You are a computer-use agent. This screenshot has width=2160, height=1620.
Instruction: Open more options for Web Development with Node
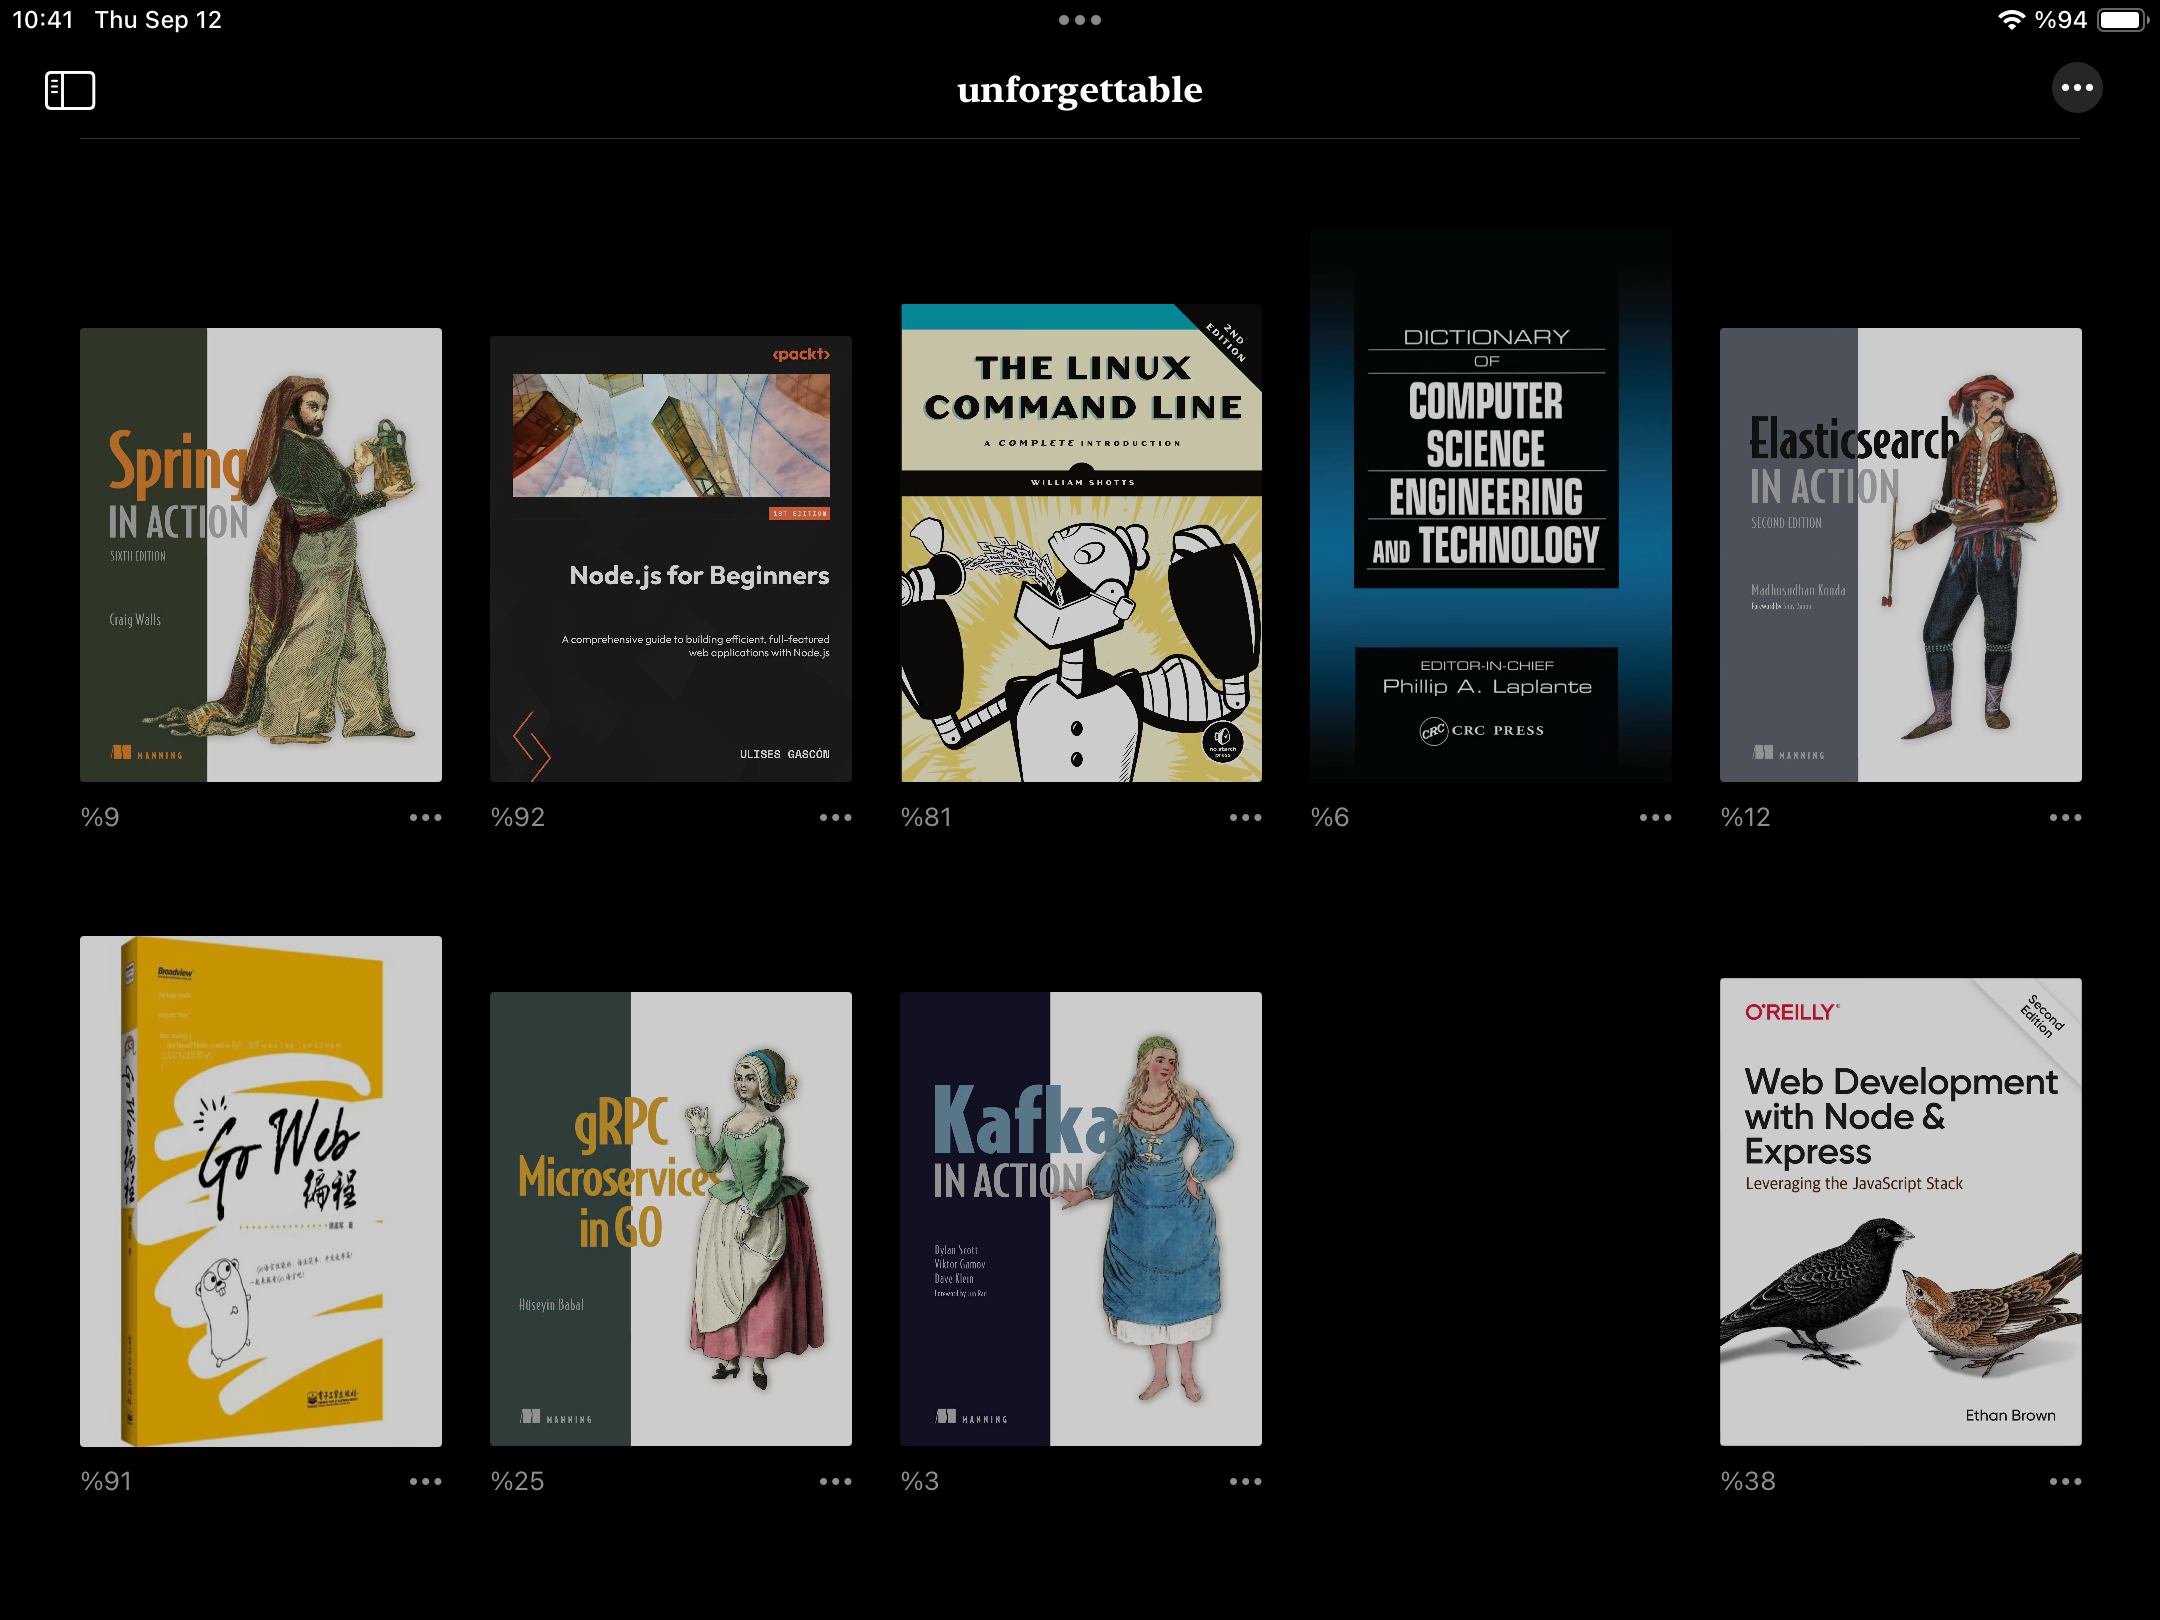point(2065,1482)
